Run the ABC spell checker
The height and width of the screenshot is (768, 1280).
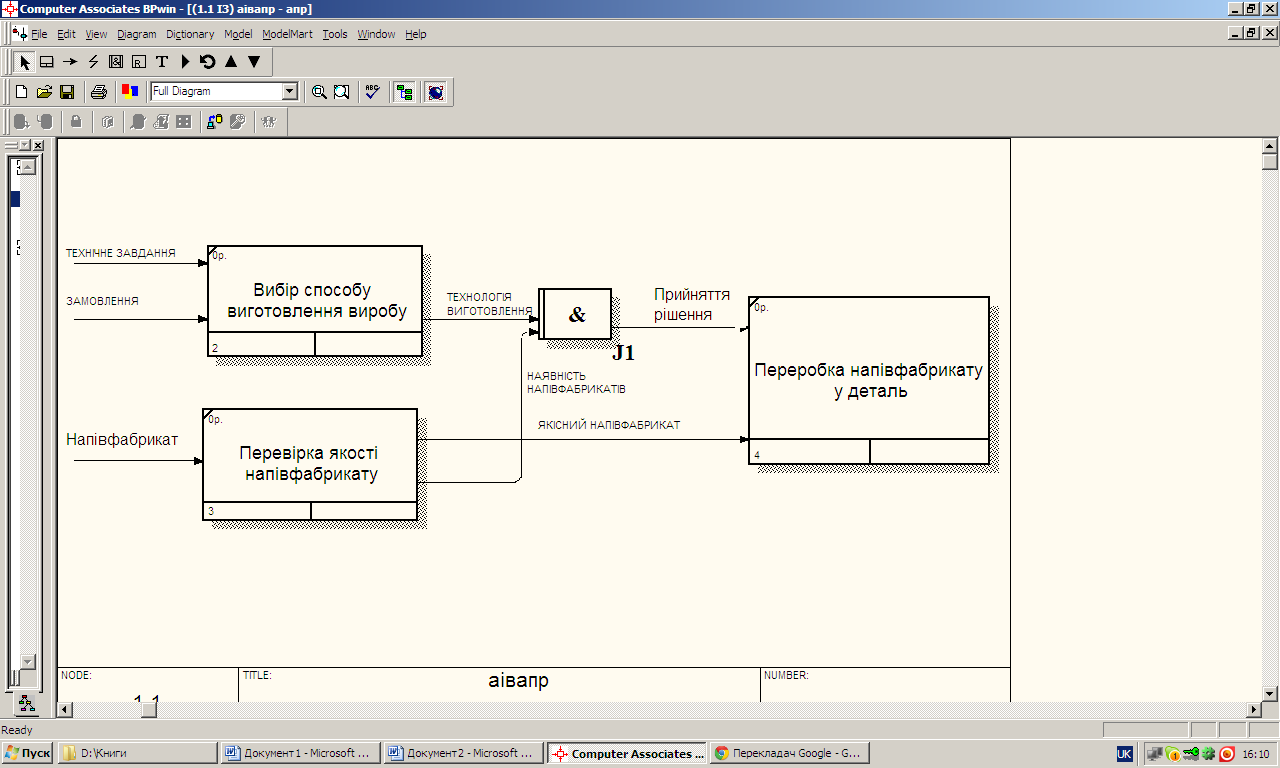372,92
